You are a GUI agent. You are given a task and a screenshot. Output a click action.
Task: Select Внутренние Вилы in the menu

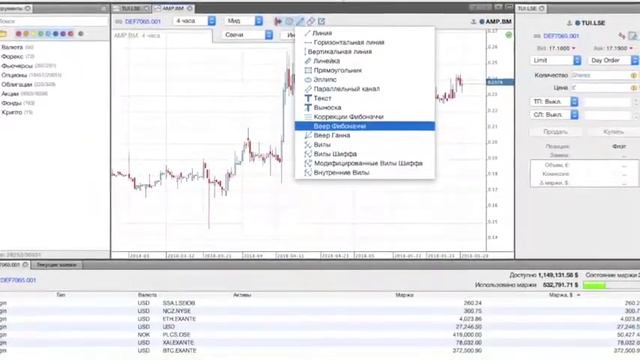coord(365,173)
